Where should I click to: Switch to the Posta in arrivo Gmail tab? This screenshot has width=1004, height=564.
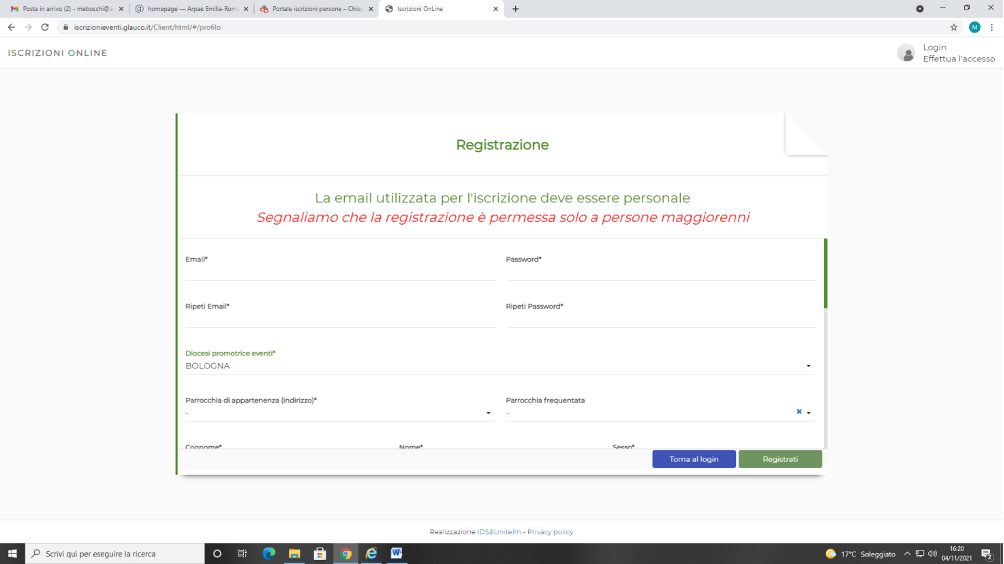point(66,9)
